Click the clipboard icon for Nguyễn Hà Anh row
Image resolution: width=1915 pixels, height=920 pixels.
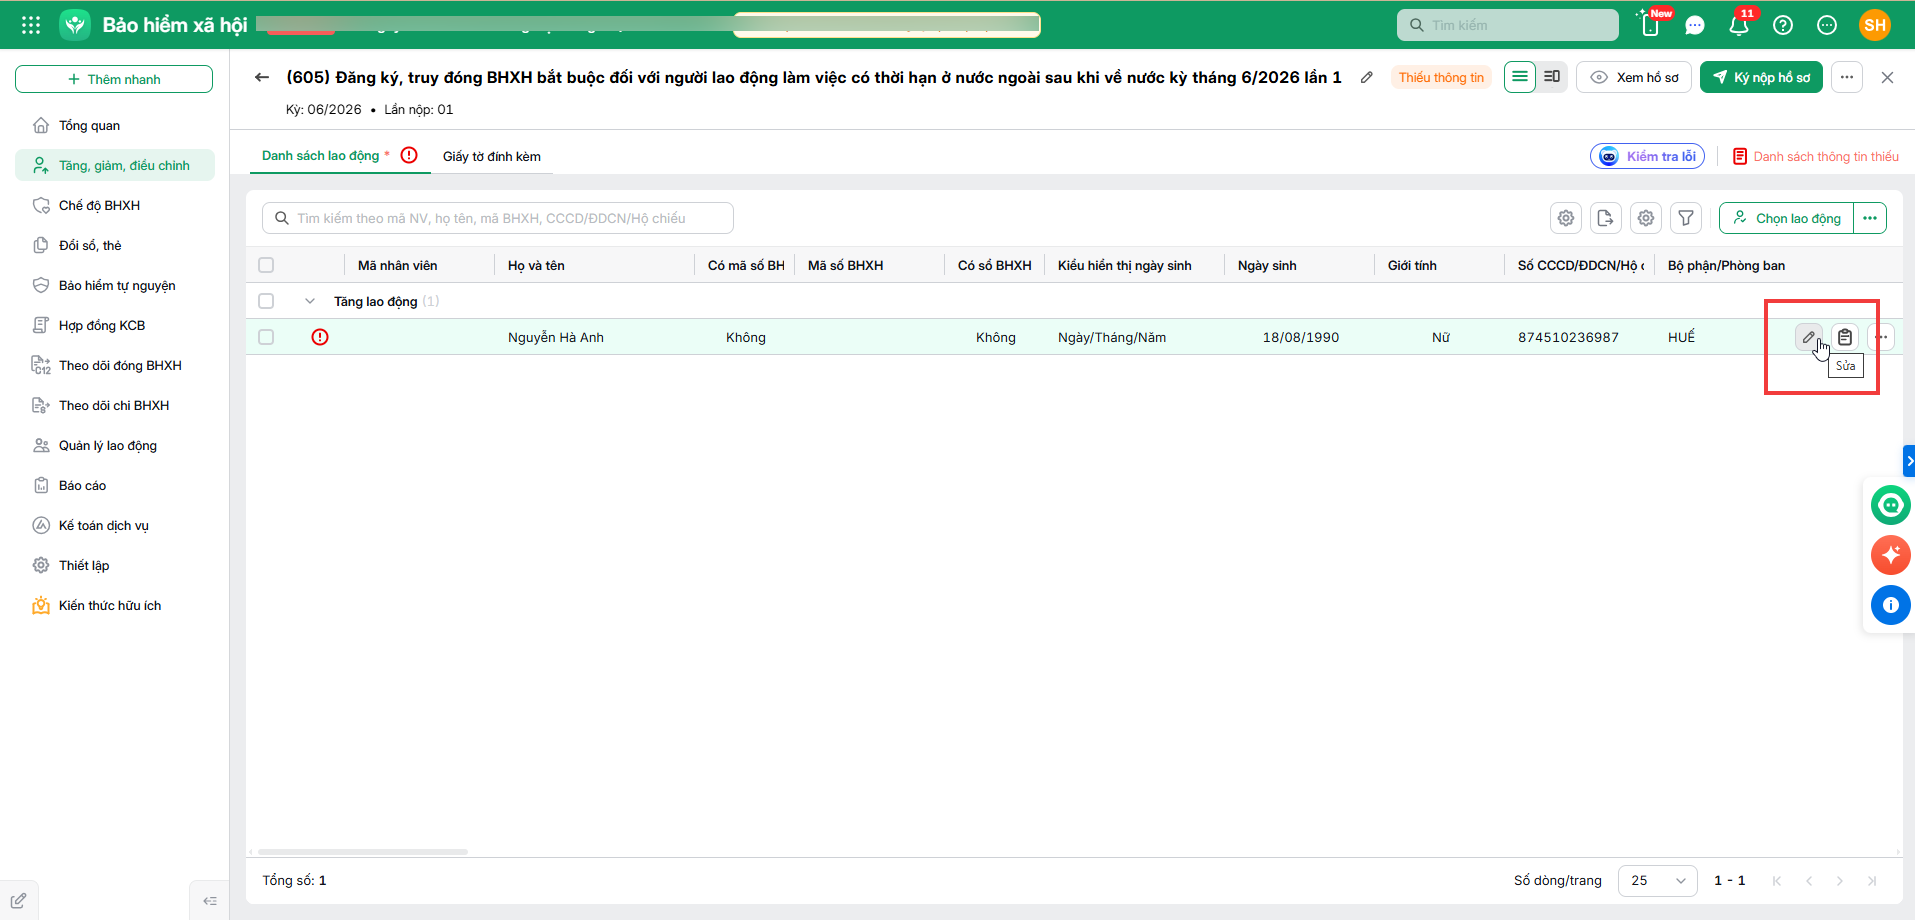(x=1845, y=337)
